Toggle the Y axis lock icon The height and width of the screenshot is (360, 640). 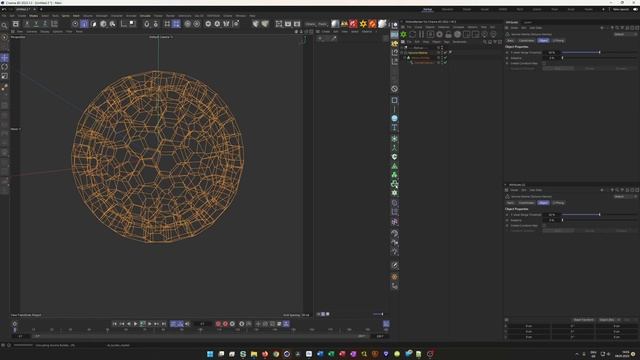pyautogui.click(x=36, y=24)
